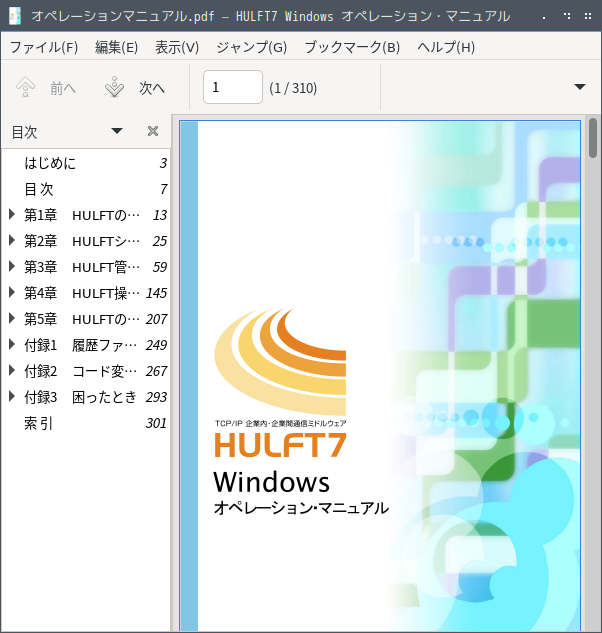Open the 表示(V) menu
The image size is (602, 633).
tap(177, 47)
